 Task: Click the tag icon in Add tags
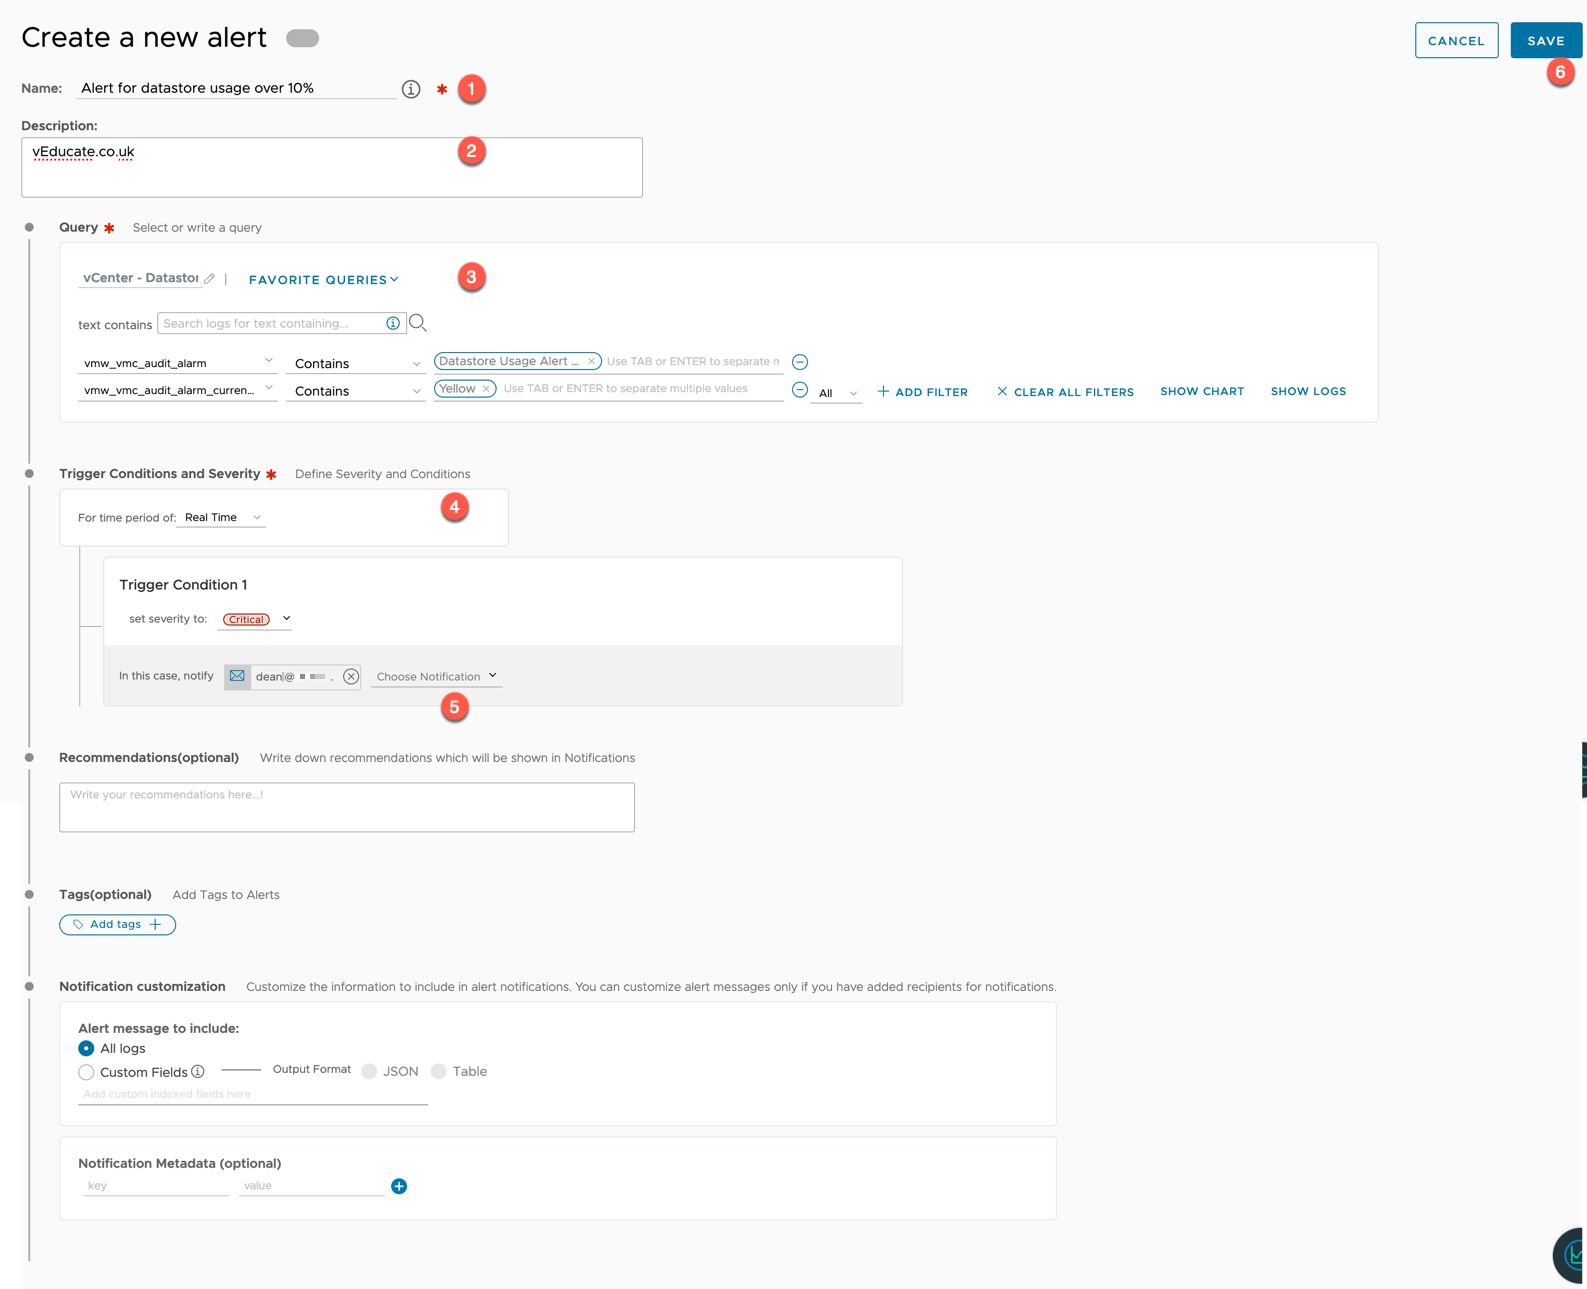pyautogui.click(x=78, y=925)
